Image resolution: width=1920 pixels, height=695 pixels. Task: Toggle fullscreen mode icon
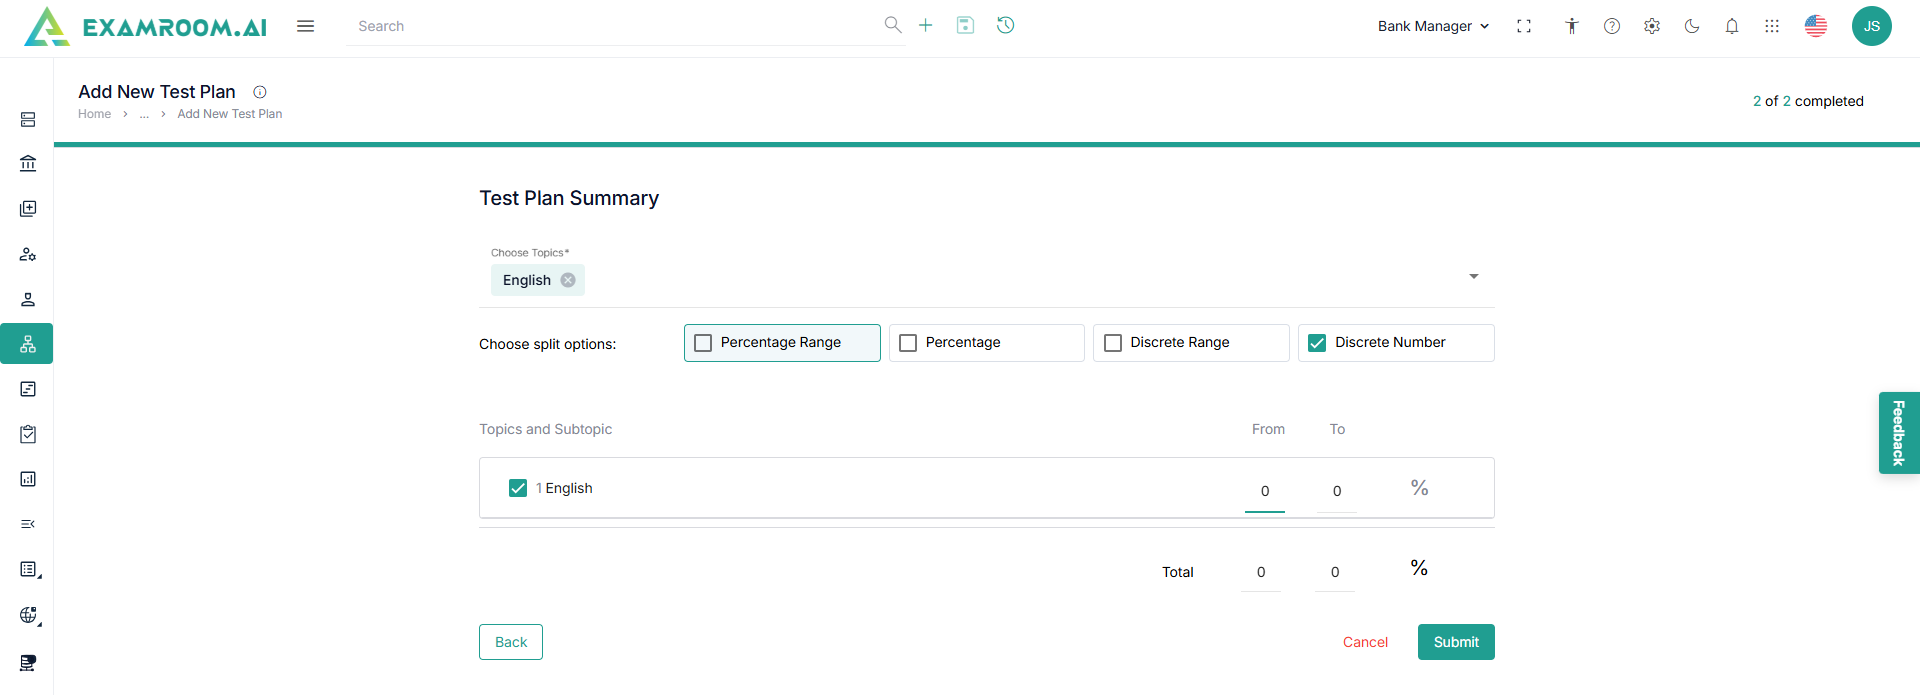click(1524, 26)
